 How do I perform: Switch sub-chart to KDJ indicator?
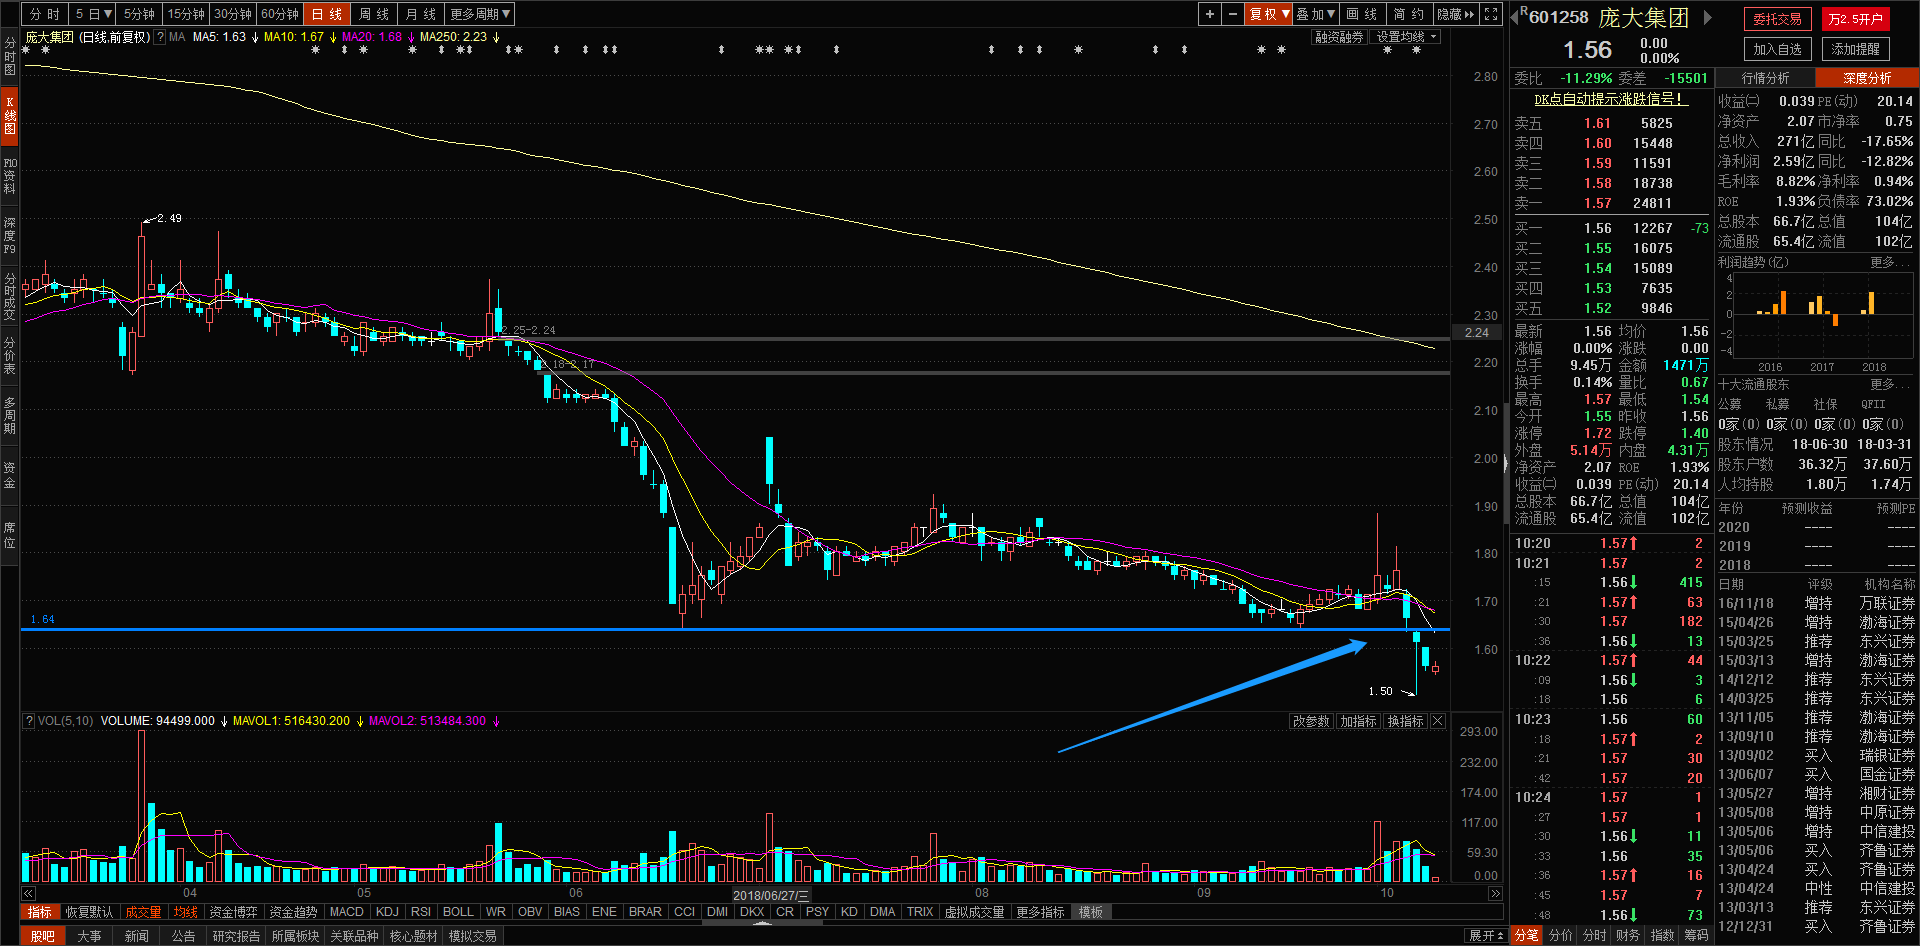pyautogui.click(x=388, y=912)
